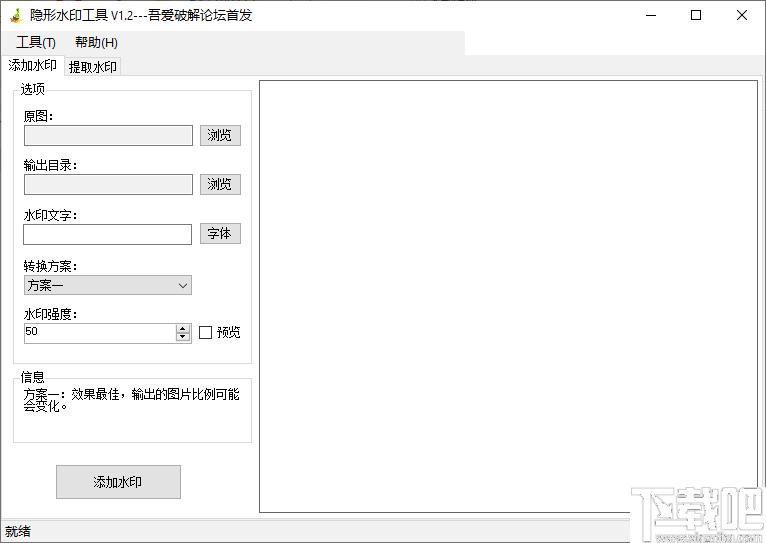The height and width of the screenshot is (543, 766).
Task: Click the image preview area
Action: 509,296
